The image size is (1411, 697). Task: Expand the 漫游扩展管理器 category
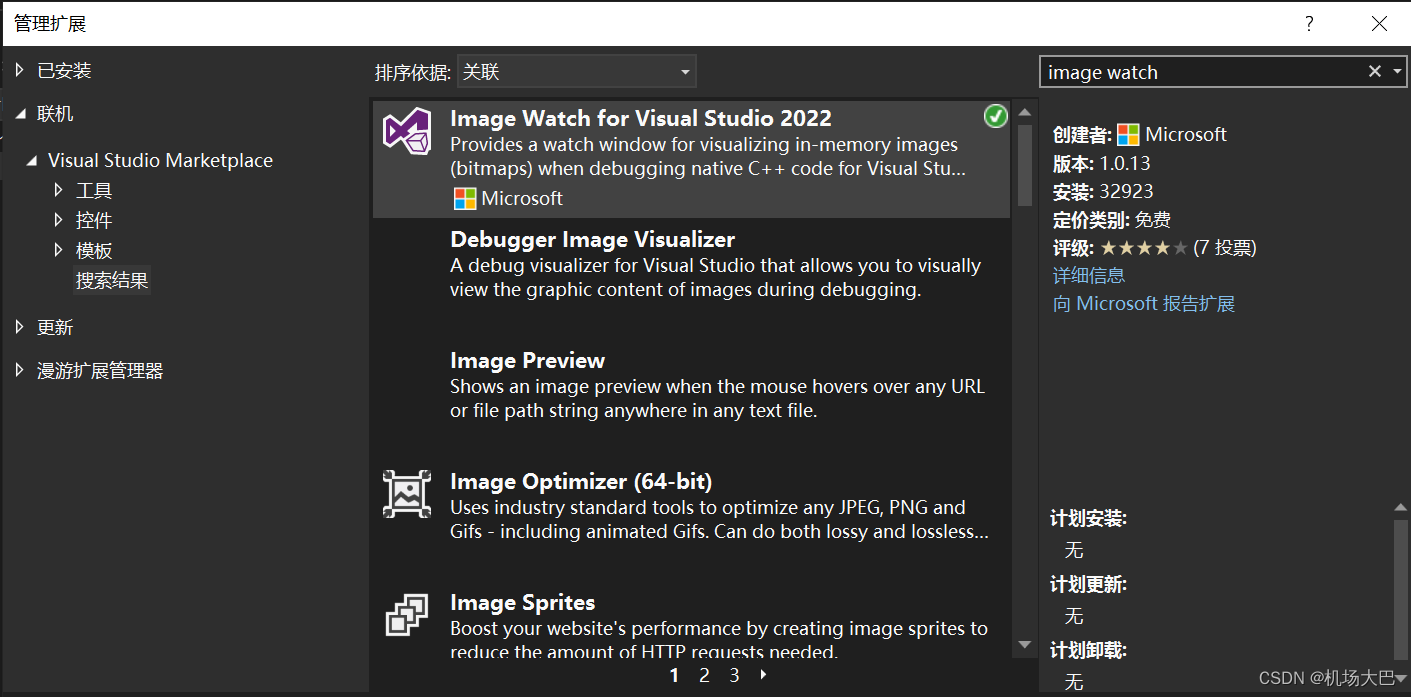pos(19,370)
